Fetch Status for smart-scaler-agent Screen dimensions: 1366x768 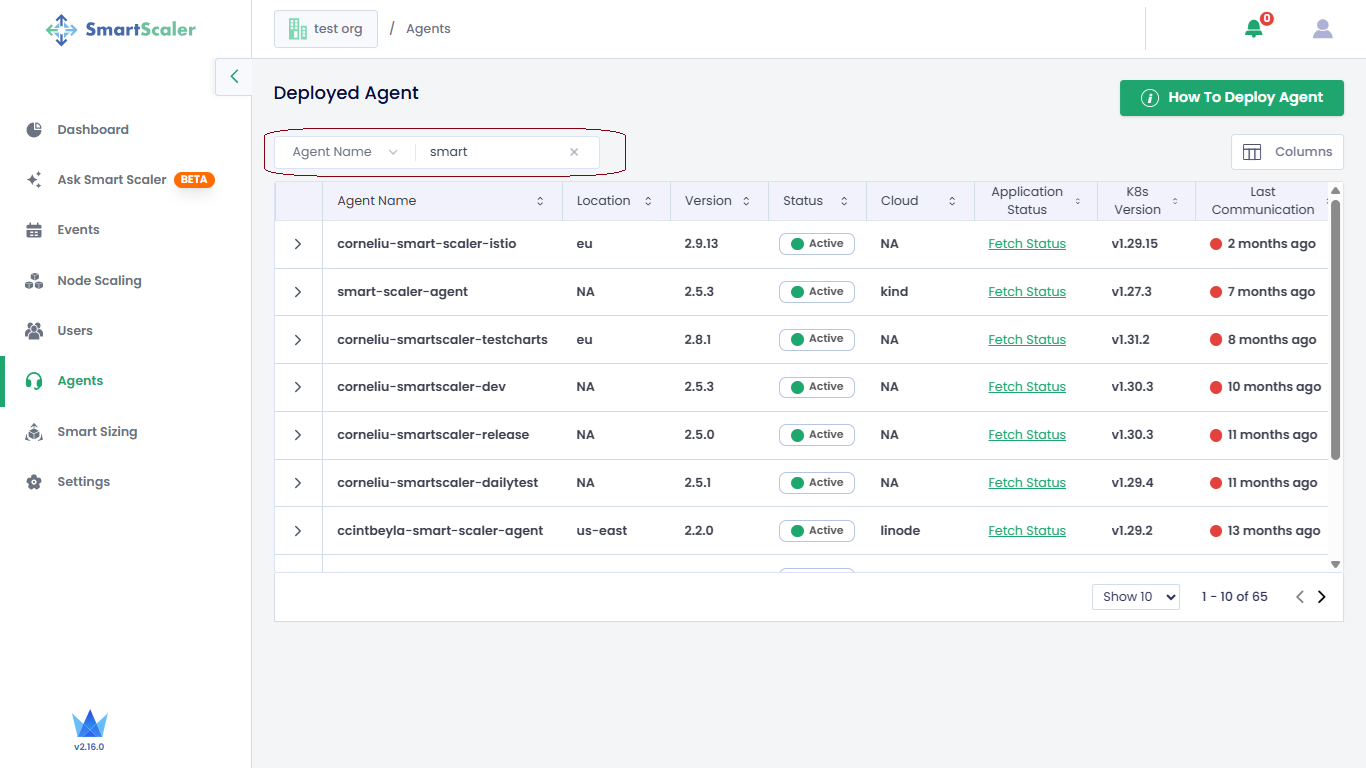1027,292
